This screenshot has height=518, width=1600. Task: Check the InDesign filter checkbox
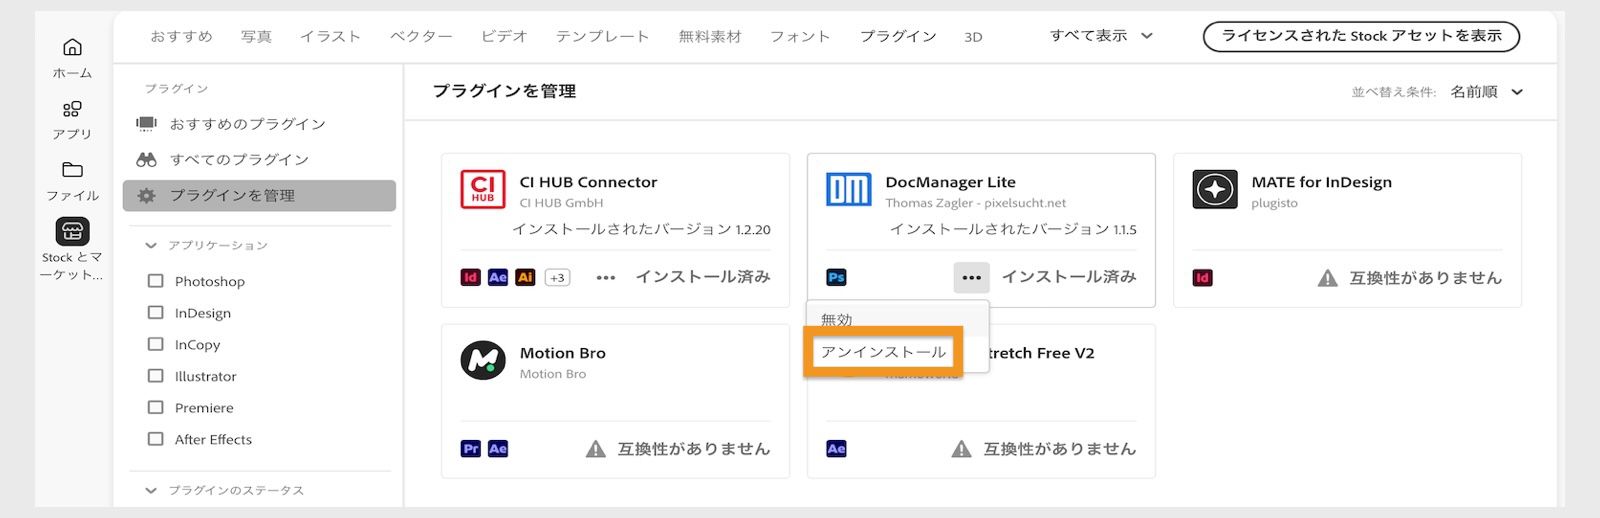tap(155, 312)
